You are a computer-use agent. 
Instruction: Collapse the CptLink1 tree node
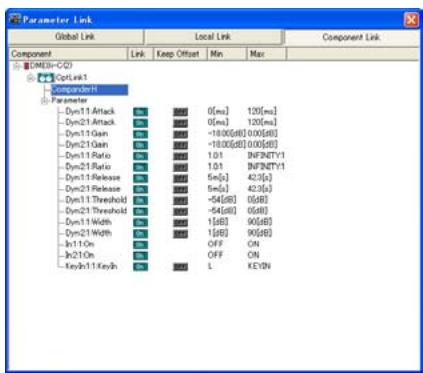pyautogui.click(x=31, y=78)
